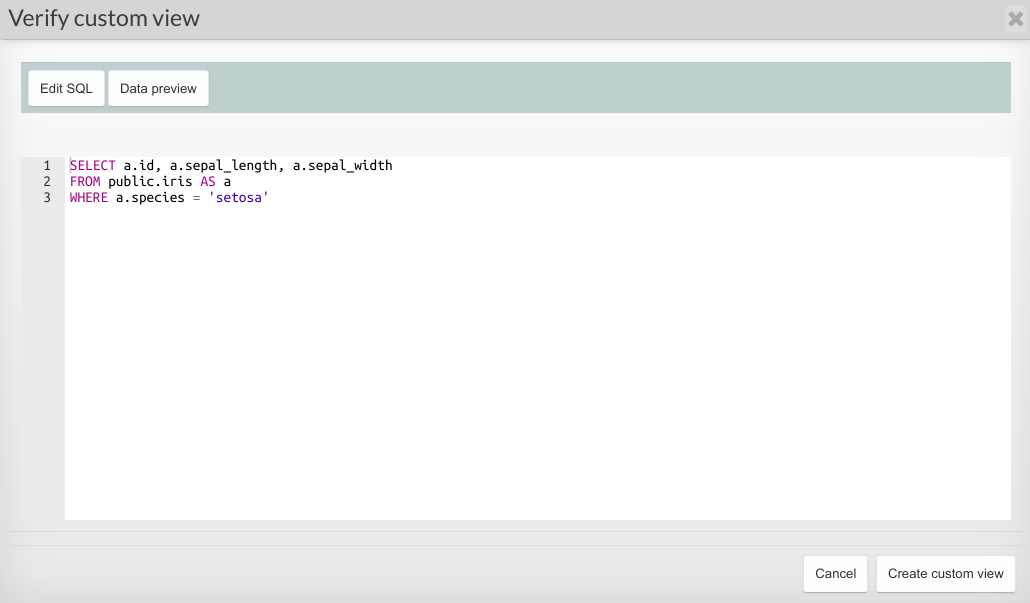Click the 'setosa' string literal
The image size is (1030, 603).
point(239,197)
